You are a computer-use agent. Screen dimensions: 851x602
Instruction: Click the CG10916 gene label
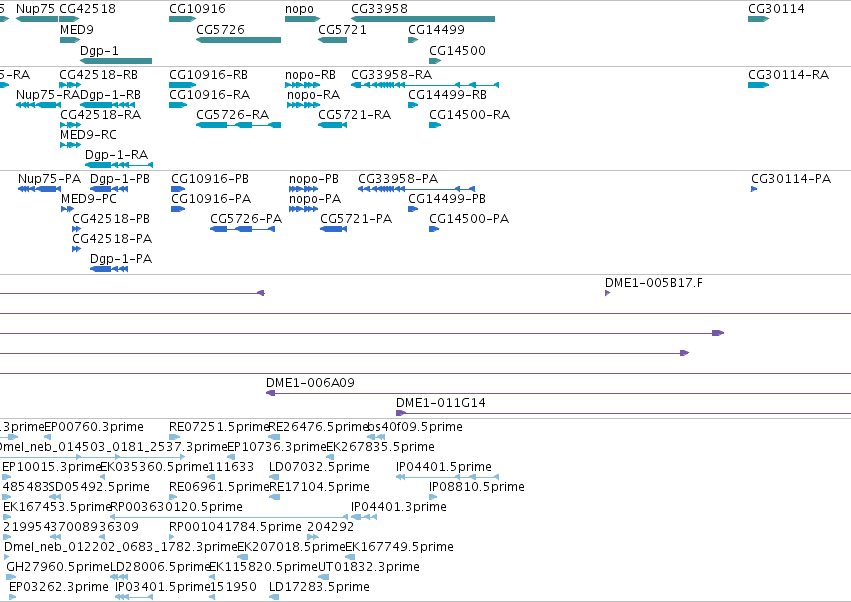(x=197, y=9)
